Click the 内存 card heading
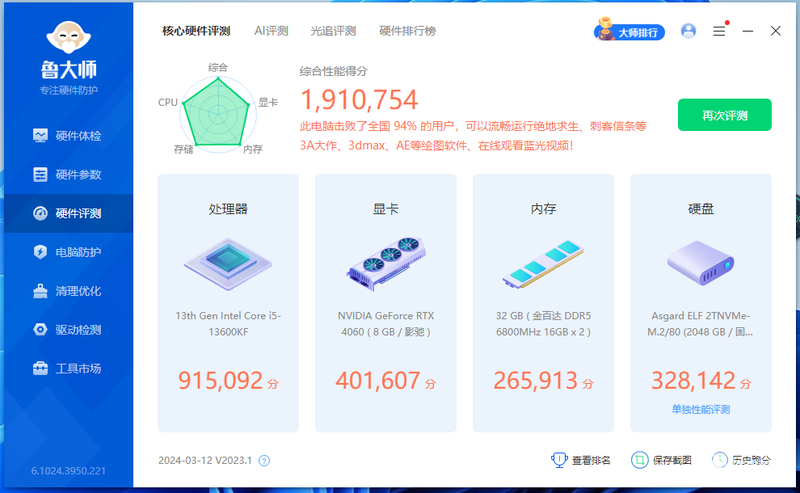The height and width of the screenshot is (493, 800). [543, 209]
